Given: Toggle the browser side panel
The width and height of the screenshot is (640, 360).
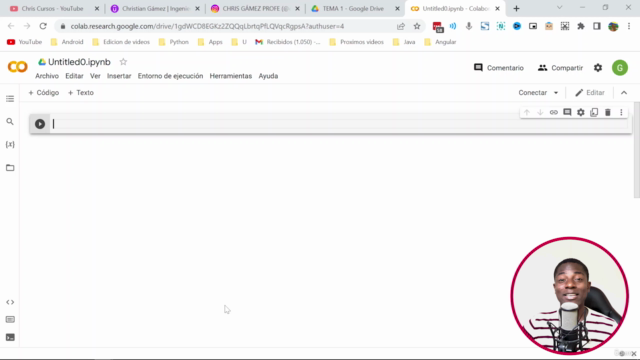Looking at the screenshot, I should click(x=597, y=26).
